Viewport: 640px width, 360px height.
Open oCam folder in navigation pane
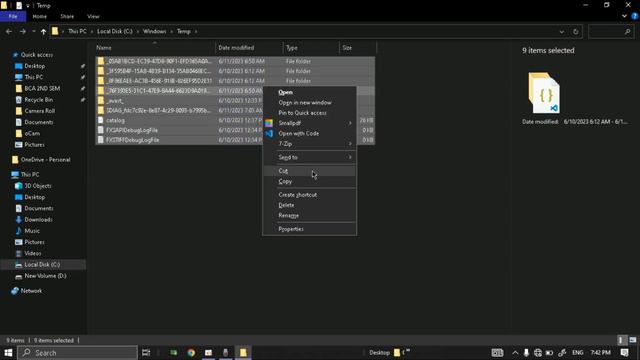click(x=32, y=133)
